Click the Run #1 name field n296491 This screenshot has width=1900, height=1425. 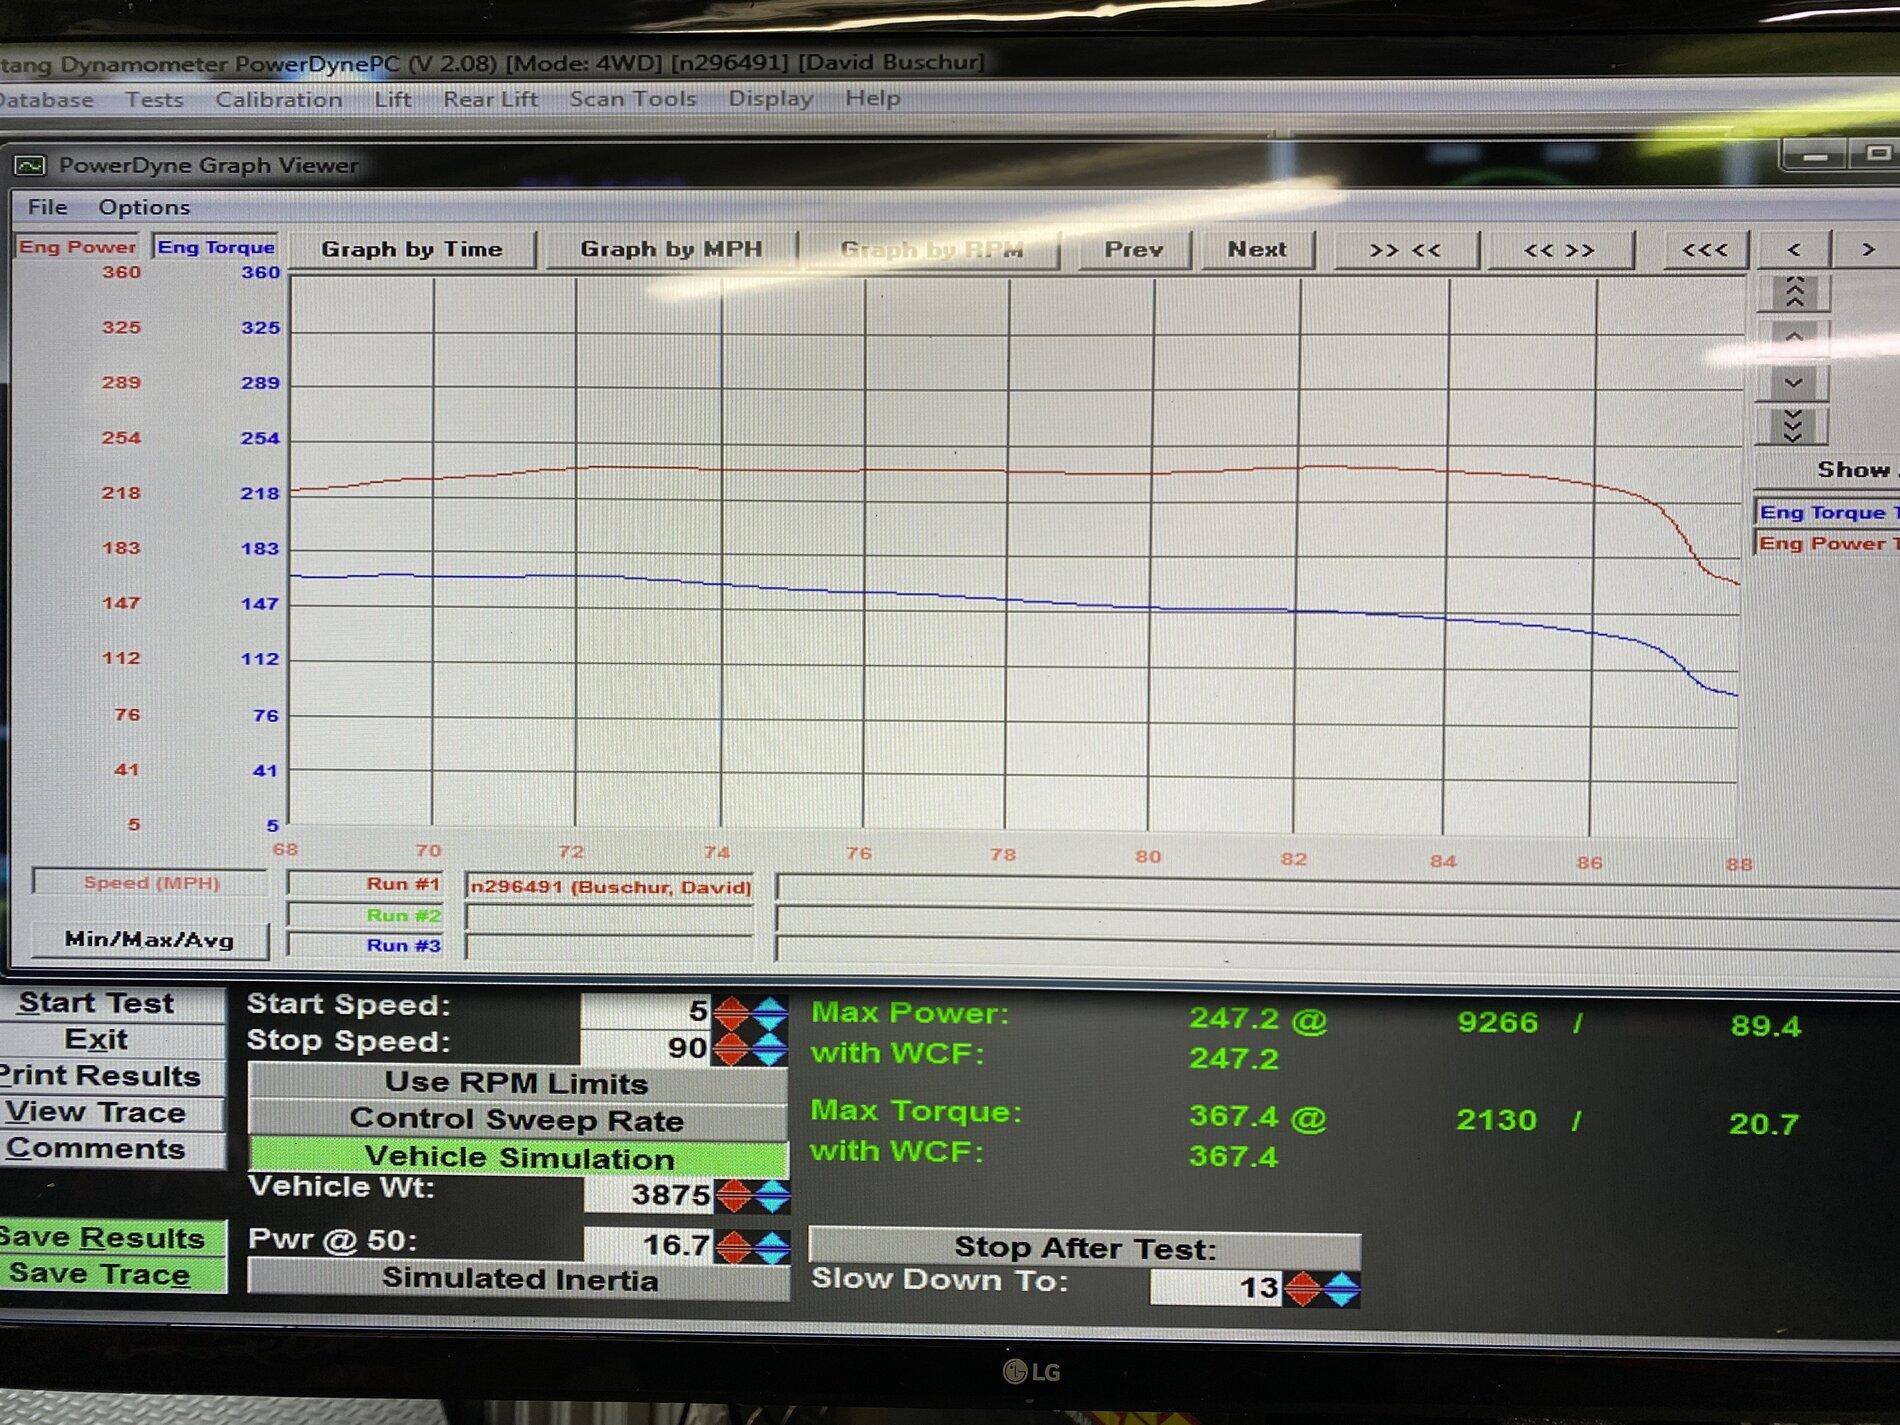pyautogui.click(x=610, y=886)
